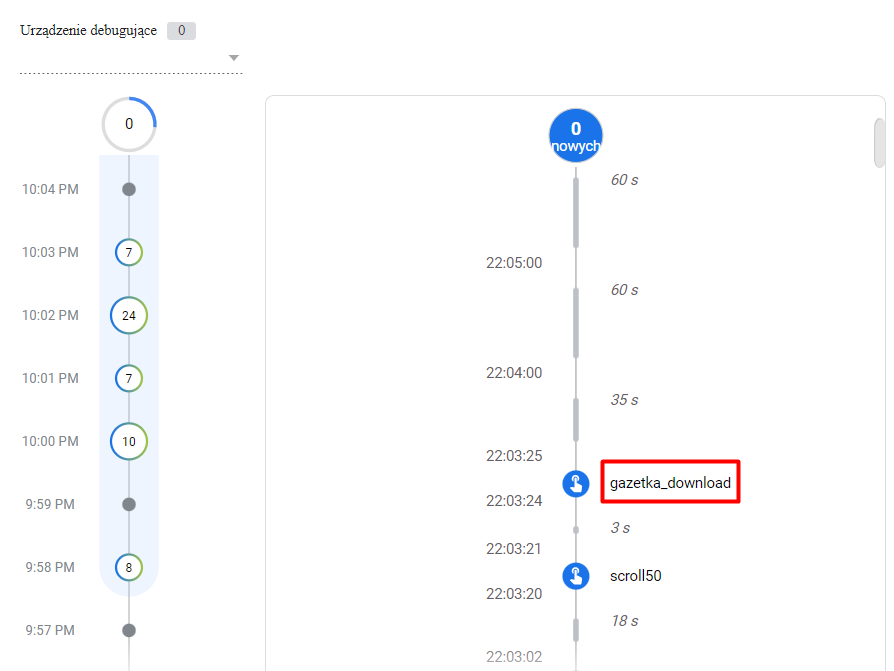Select the 9:57 PM gray dot
This screenshot has width=894, height=671.
tap(129, 630)
